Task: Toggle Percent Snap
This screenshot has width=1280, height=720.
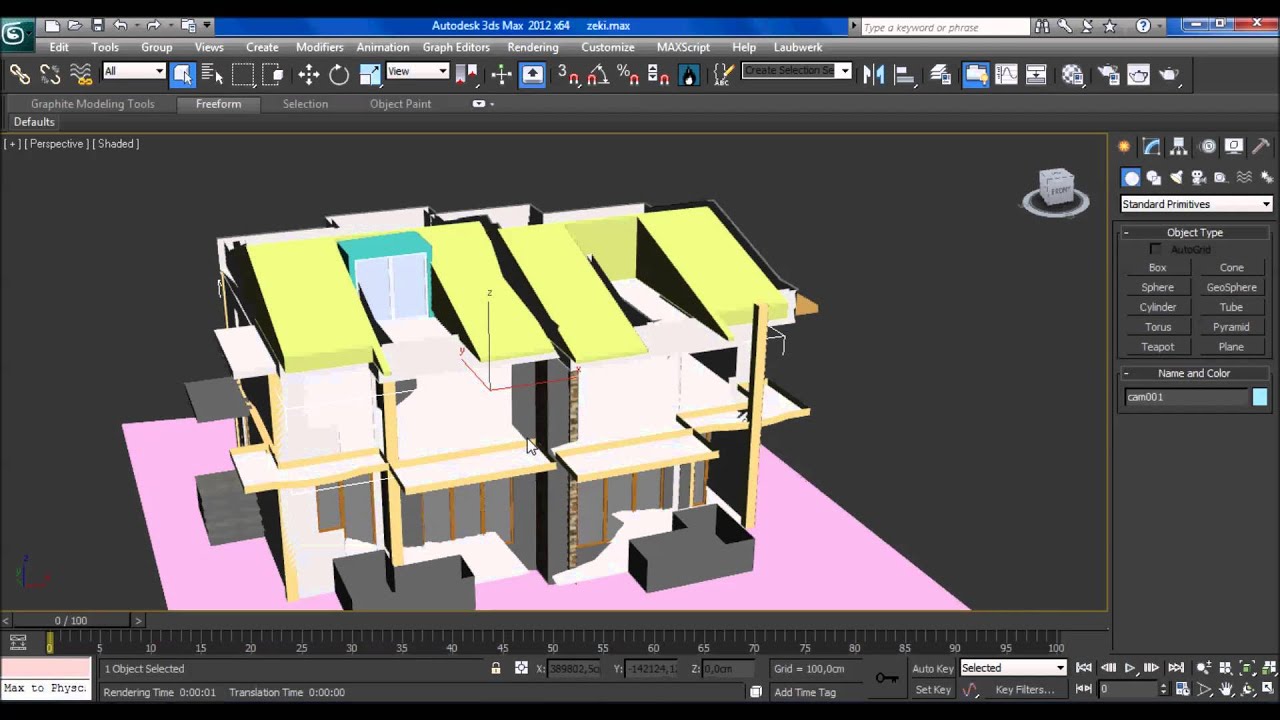Action: tap(628, 74)
